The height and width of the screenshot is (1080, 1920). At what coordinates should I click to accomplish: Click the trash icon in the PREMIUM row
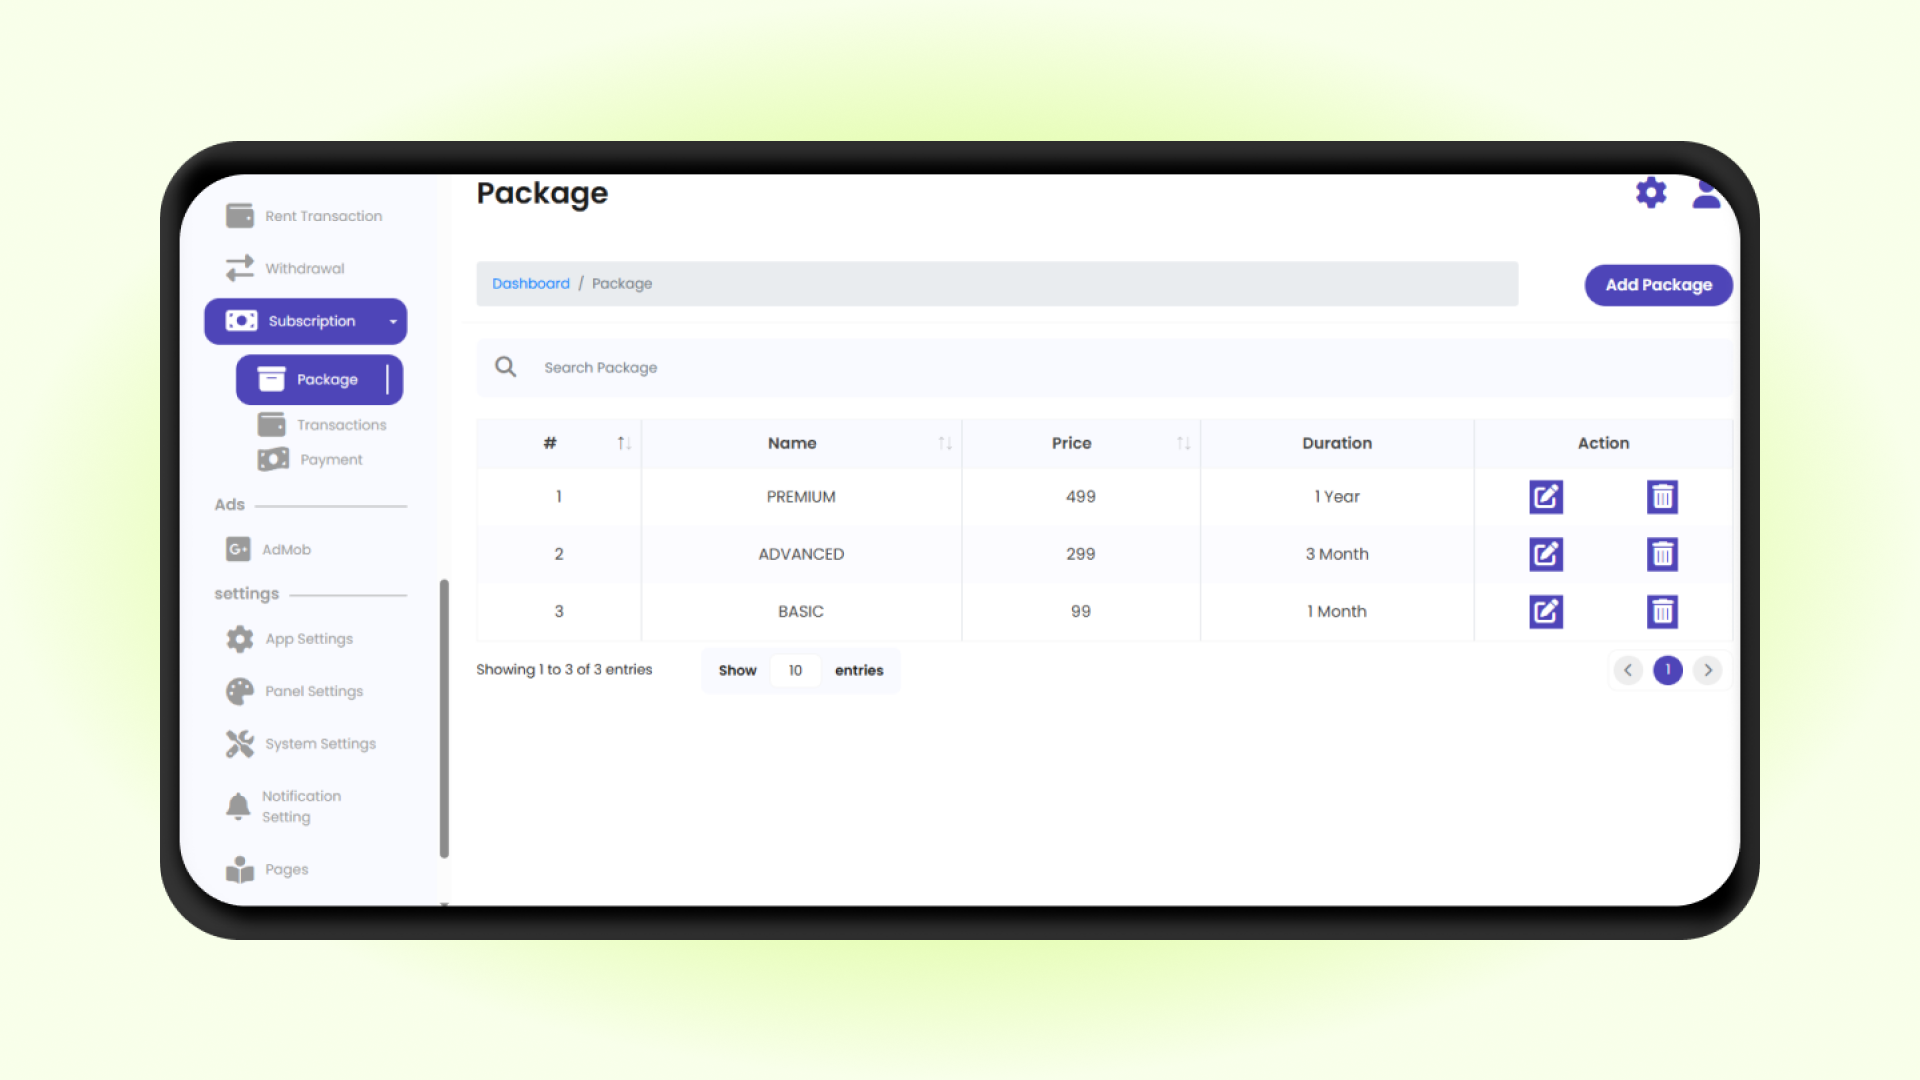1662,497
